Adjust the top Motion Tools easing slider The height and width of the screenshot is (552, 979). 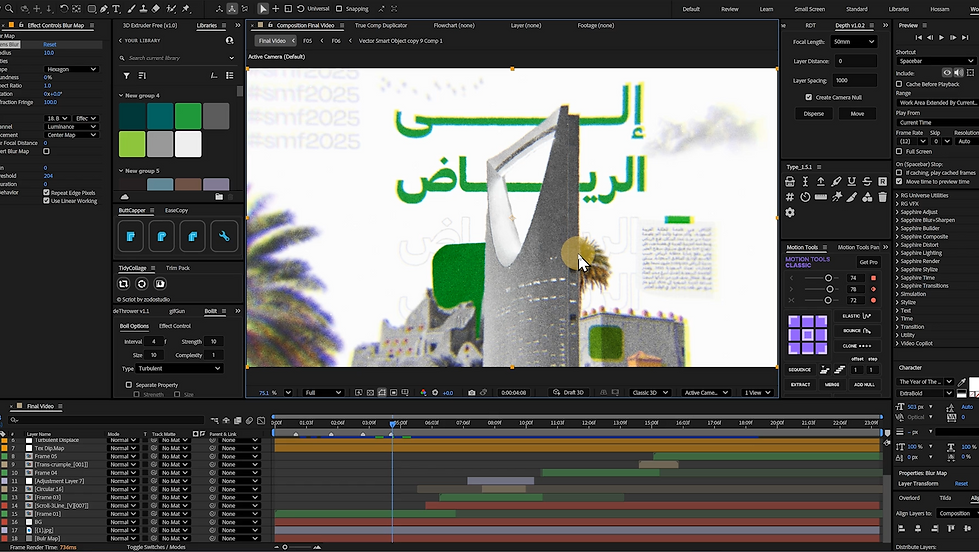tap(829, 278)
